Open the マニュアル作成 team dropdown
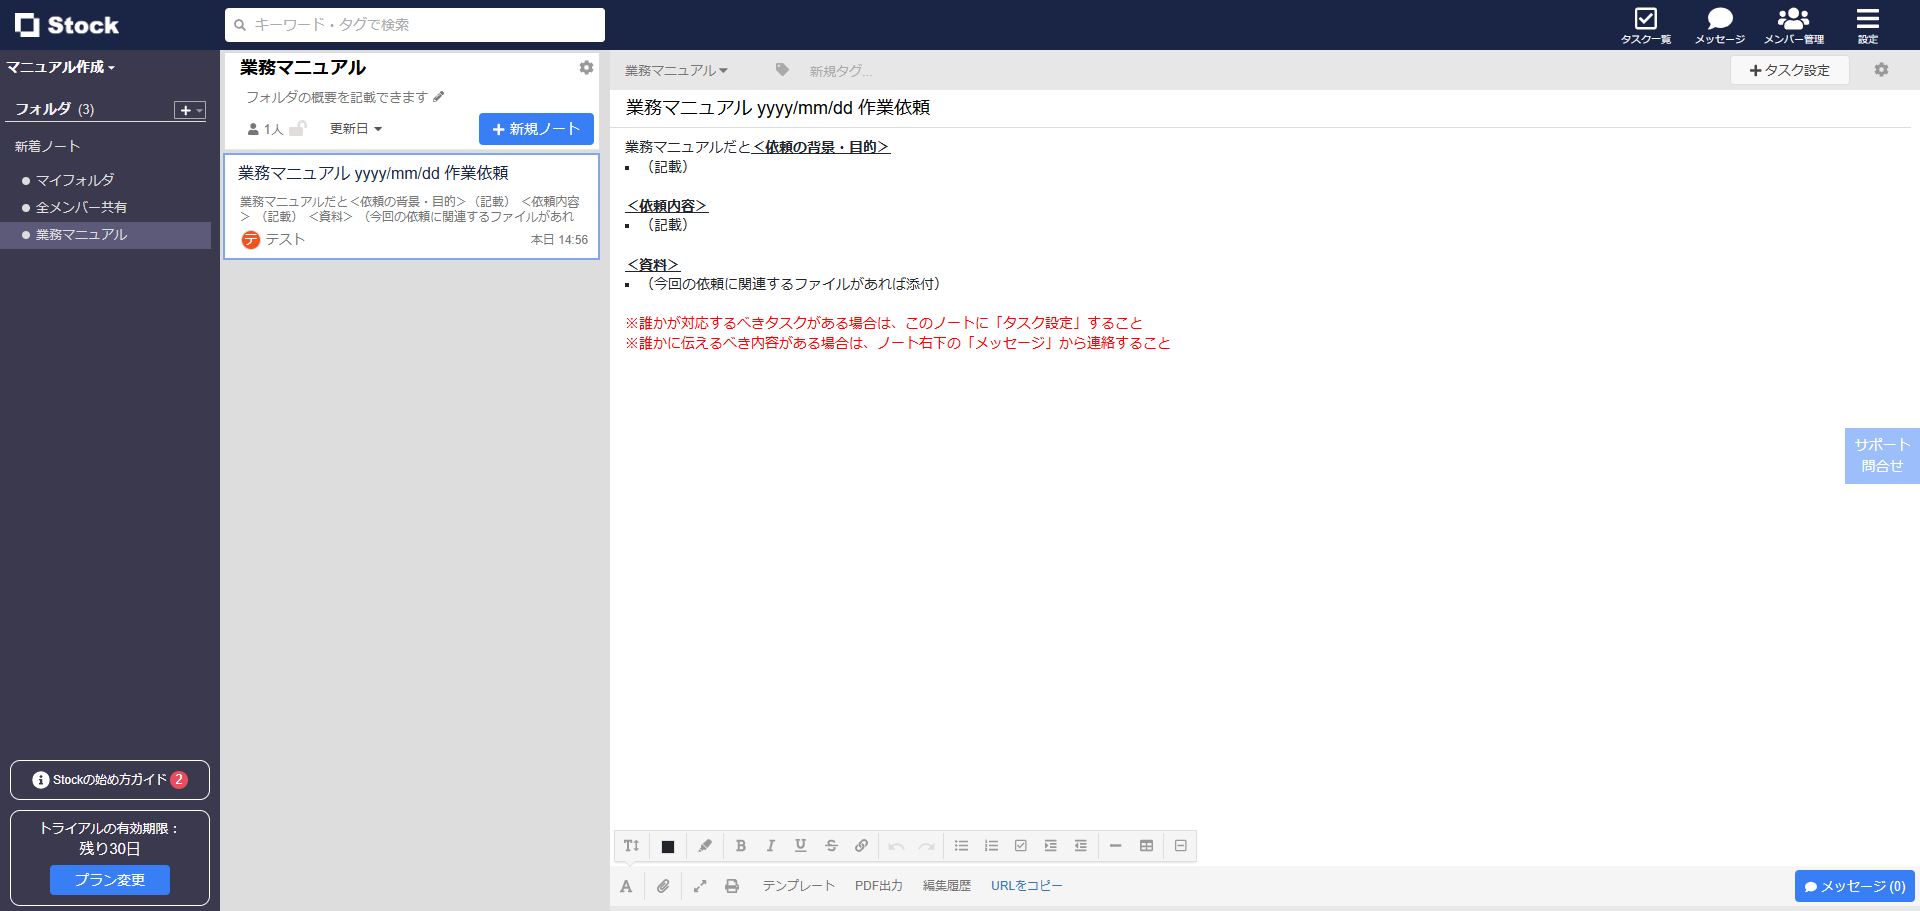The height and width of the screenshot is (911, 1920). (61, 67)
